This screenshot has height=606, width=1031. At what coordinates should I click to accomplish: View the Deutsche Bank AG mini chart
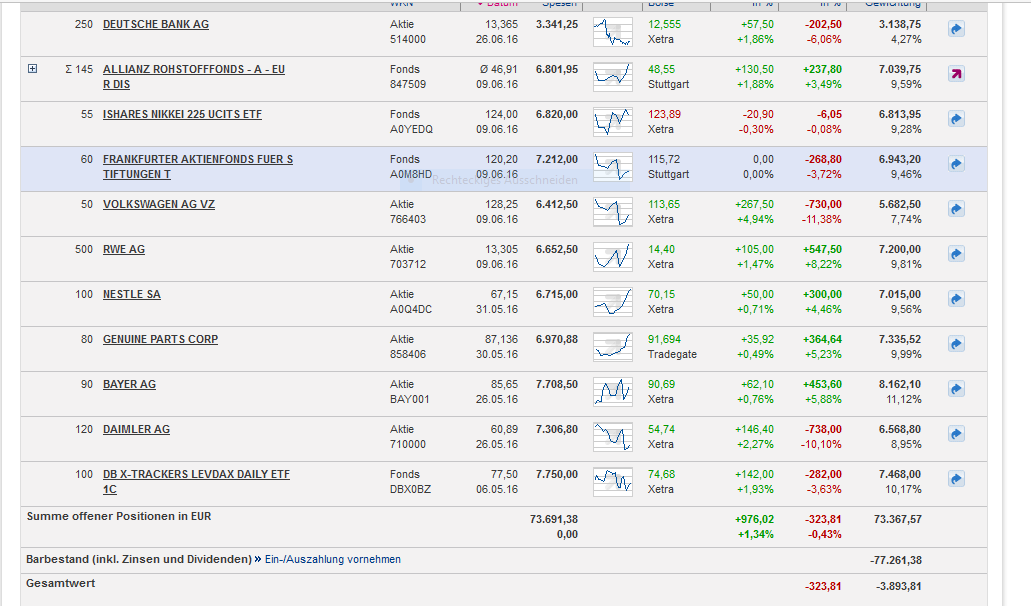pyautogui.click(x=613, y=32)
